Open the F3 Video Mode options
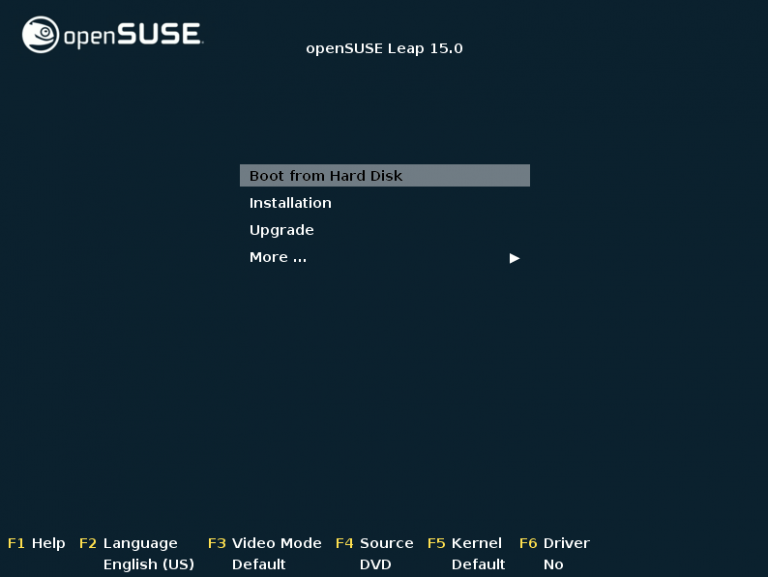The image size is (768, 577). [264, 543]
